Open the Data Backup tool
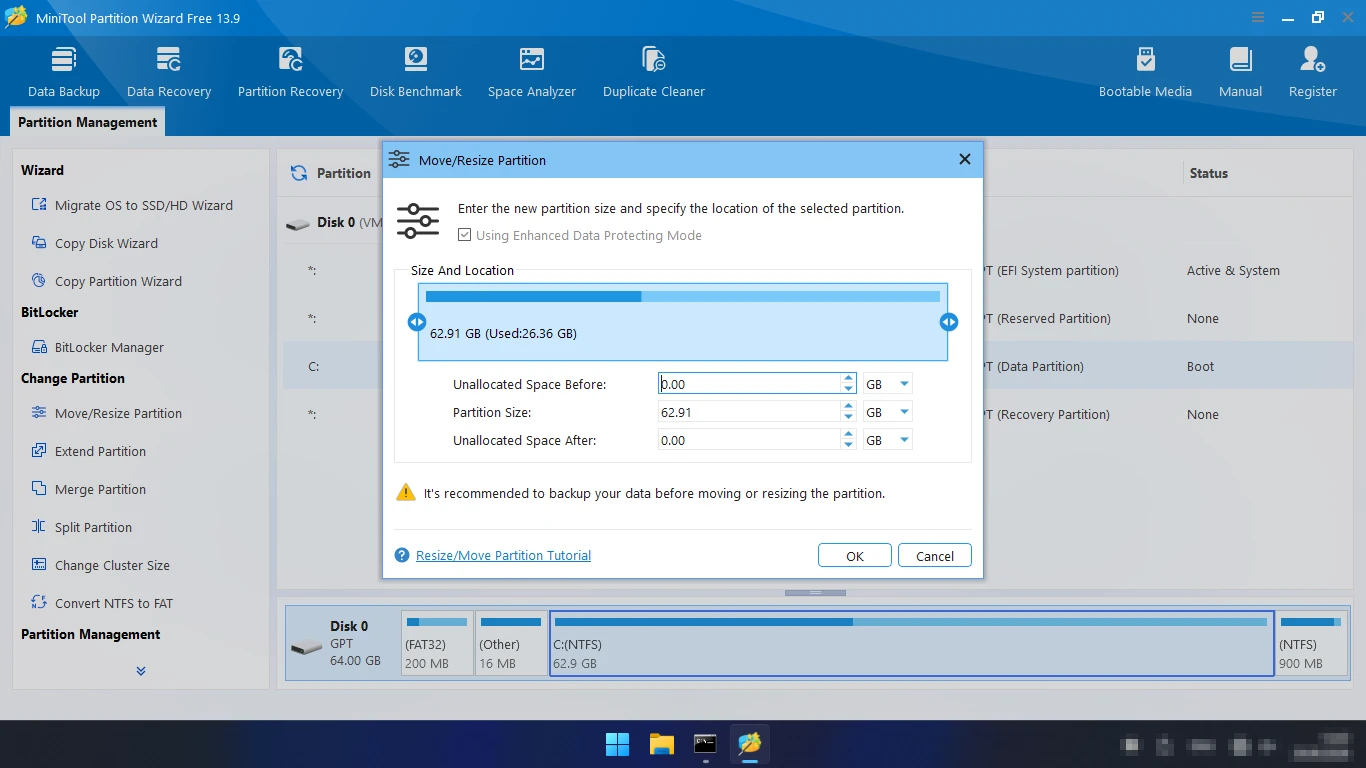The height and width of the screenshot is (768, 1366). [x=64, y=72]
